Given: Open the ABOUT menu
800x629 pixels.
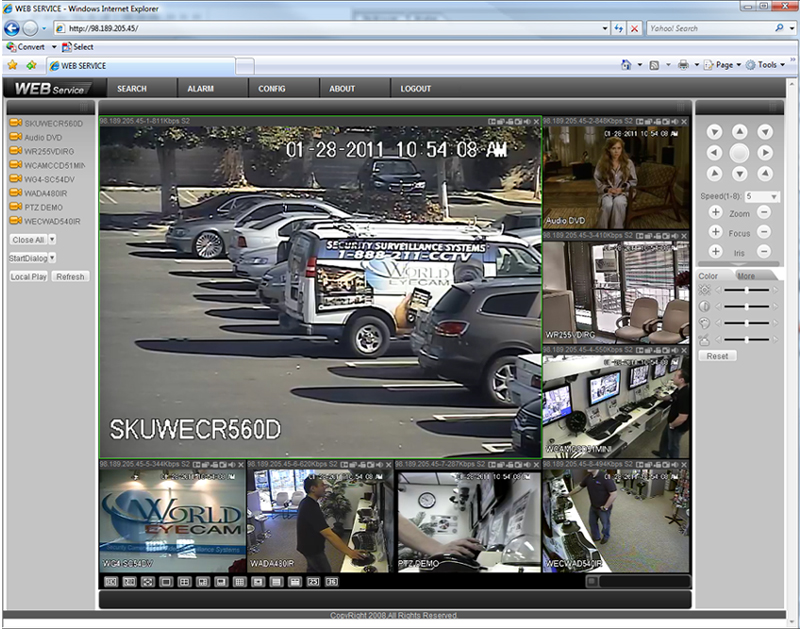Looking at the screenshot, I should click(x=342, y=89).
